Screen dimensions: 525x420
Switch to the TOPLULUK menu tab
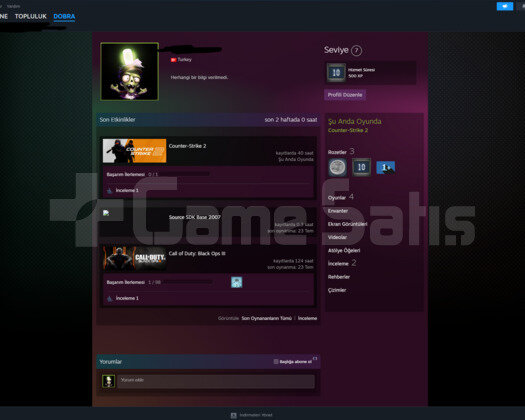click(30, 16)
